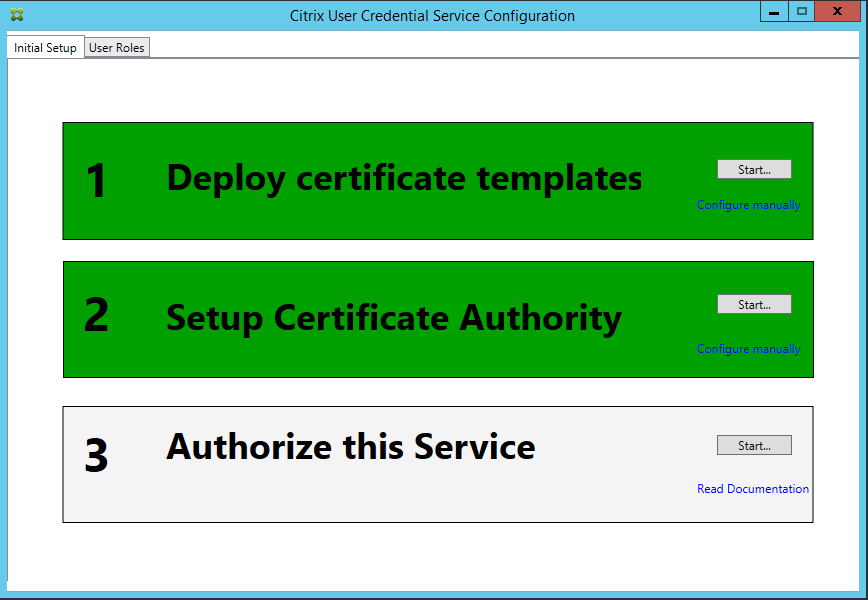
Task: Click the large step number 3
Action: click(96, 456)
